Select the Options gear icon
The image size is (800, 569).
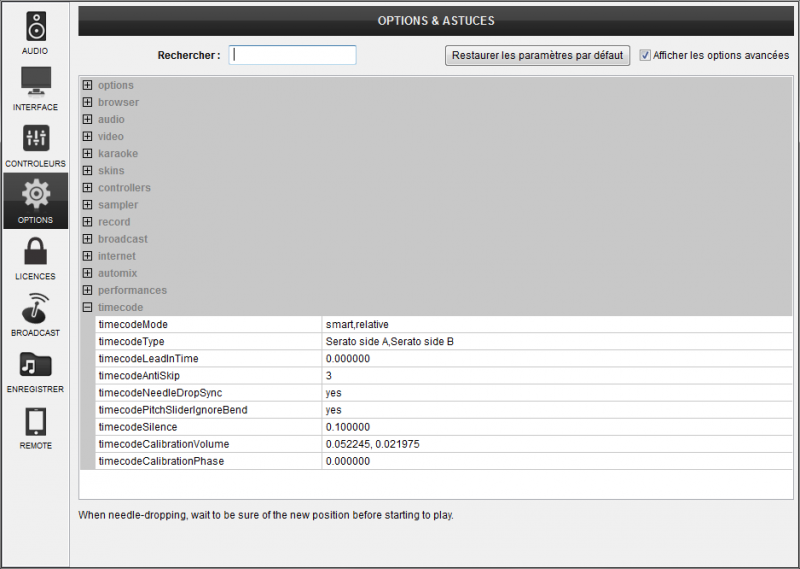tap(35, 195)
